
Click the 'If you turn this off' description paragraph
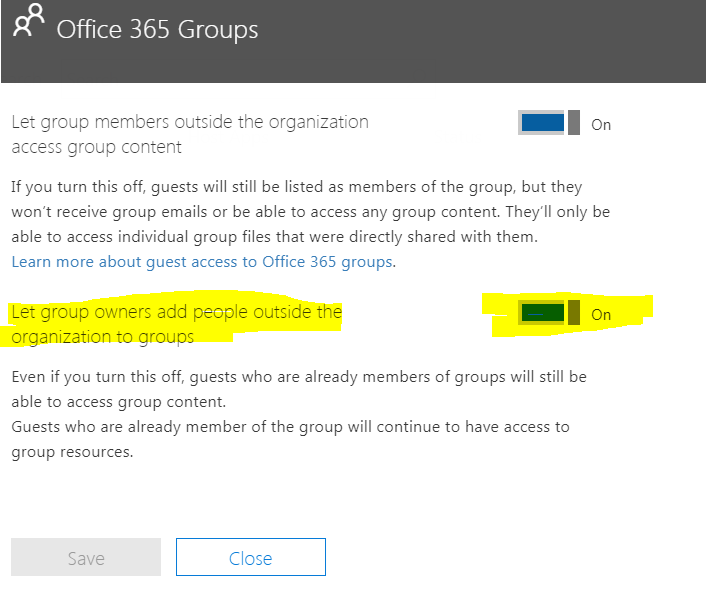(296, 187)
